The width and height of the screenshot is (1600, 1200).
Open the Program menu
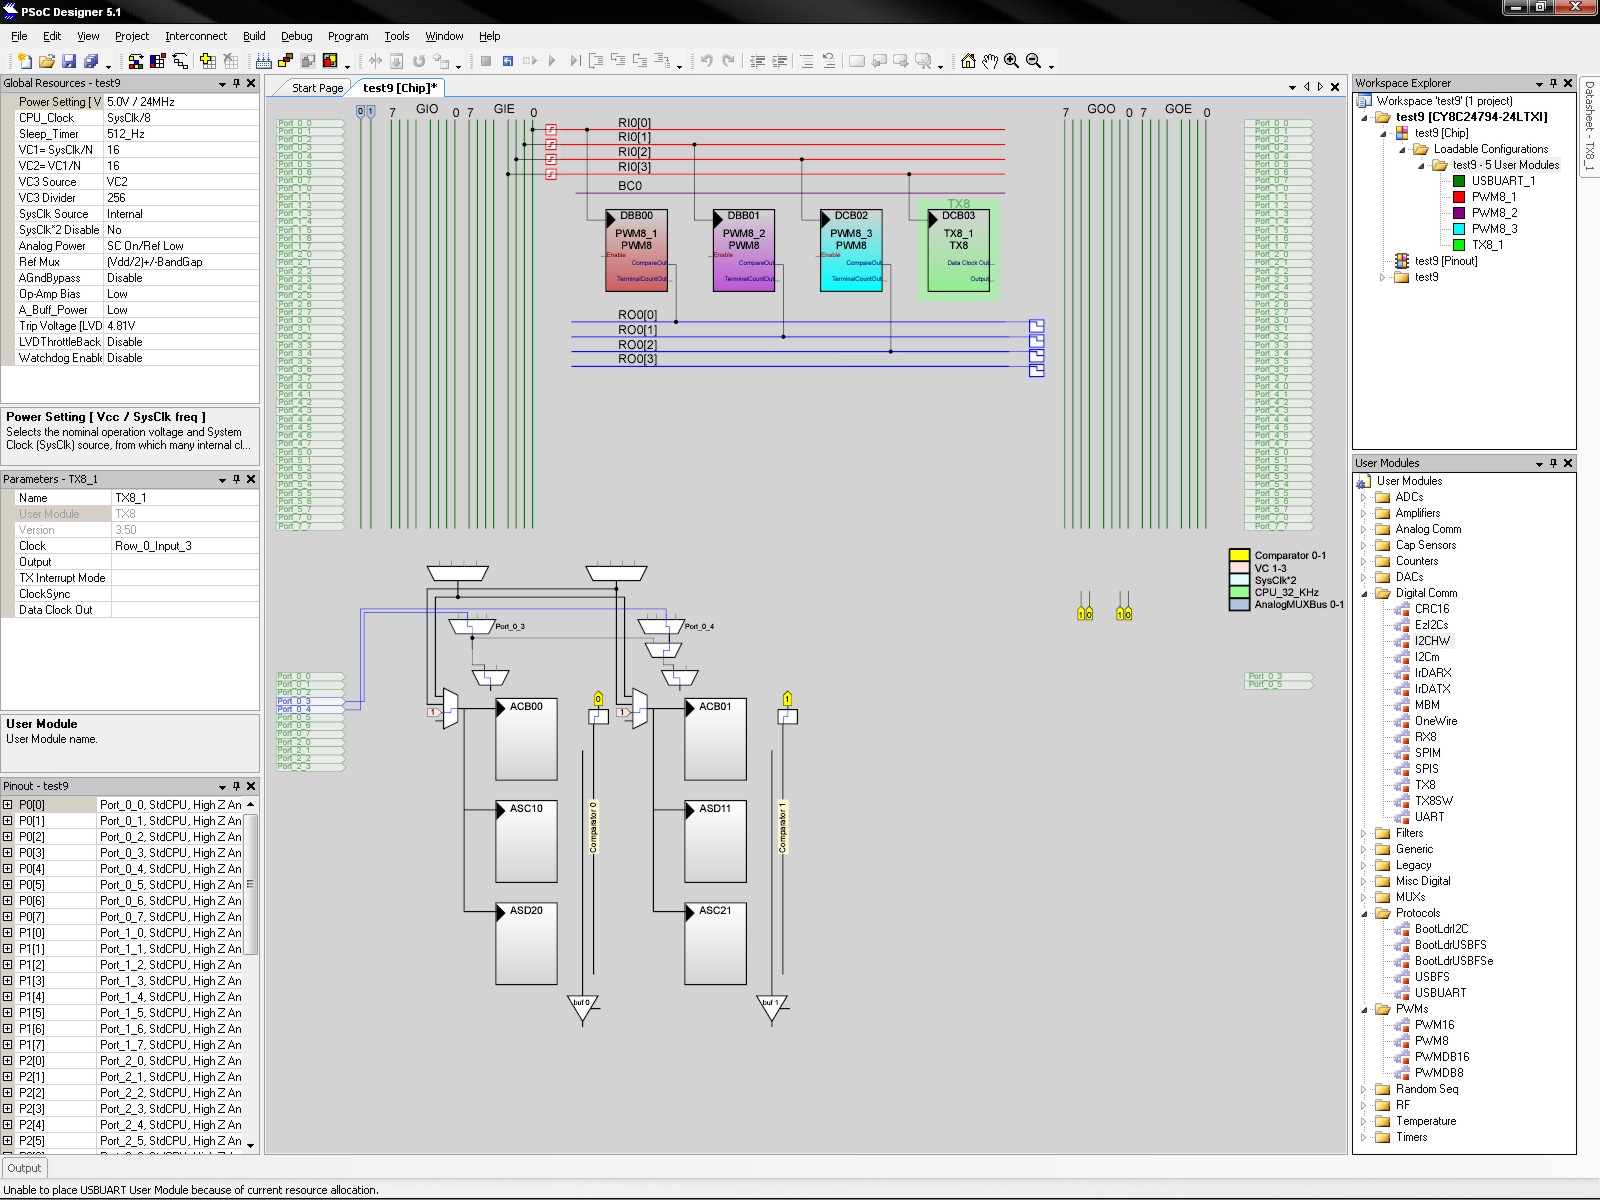tap(348, 36)
